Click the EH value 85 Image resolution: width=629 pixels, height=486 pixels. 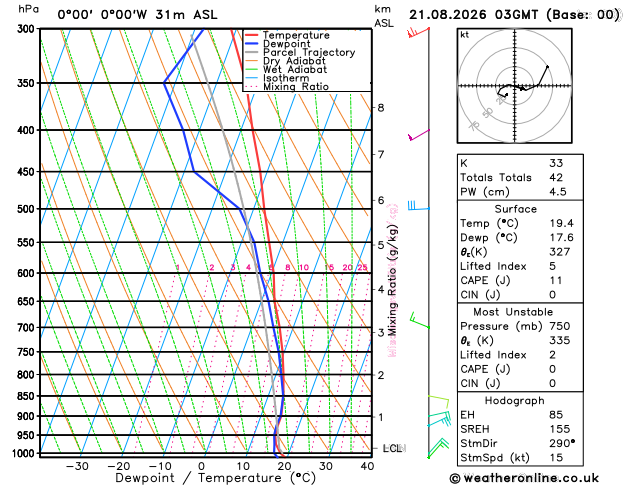(556, 415)
